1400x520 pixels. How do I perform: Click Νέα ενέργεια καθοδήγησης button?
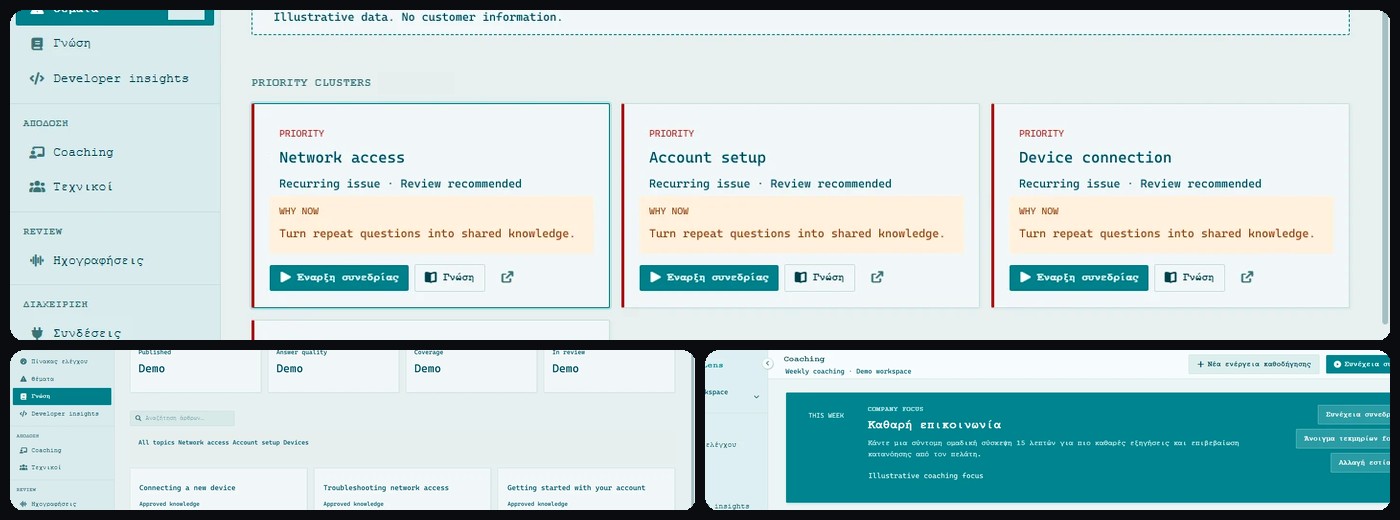pos(1254,364)
